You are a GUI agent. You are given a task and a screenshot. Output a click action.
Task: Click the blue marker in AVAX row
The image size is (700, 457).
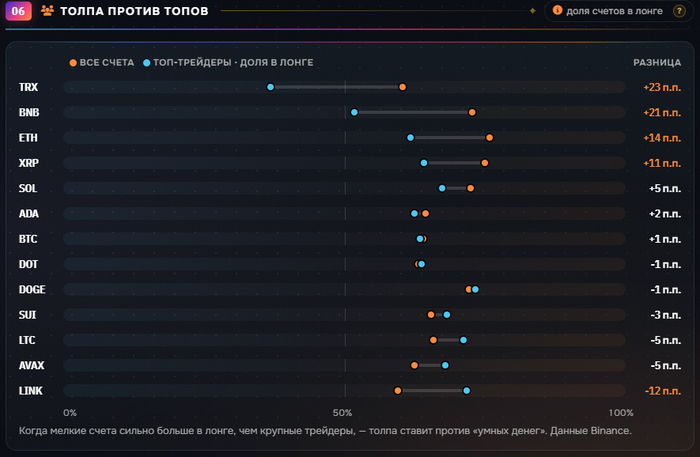445,366
